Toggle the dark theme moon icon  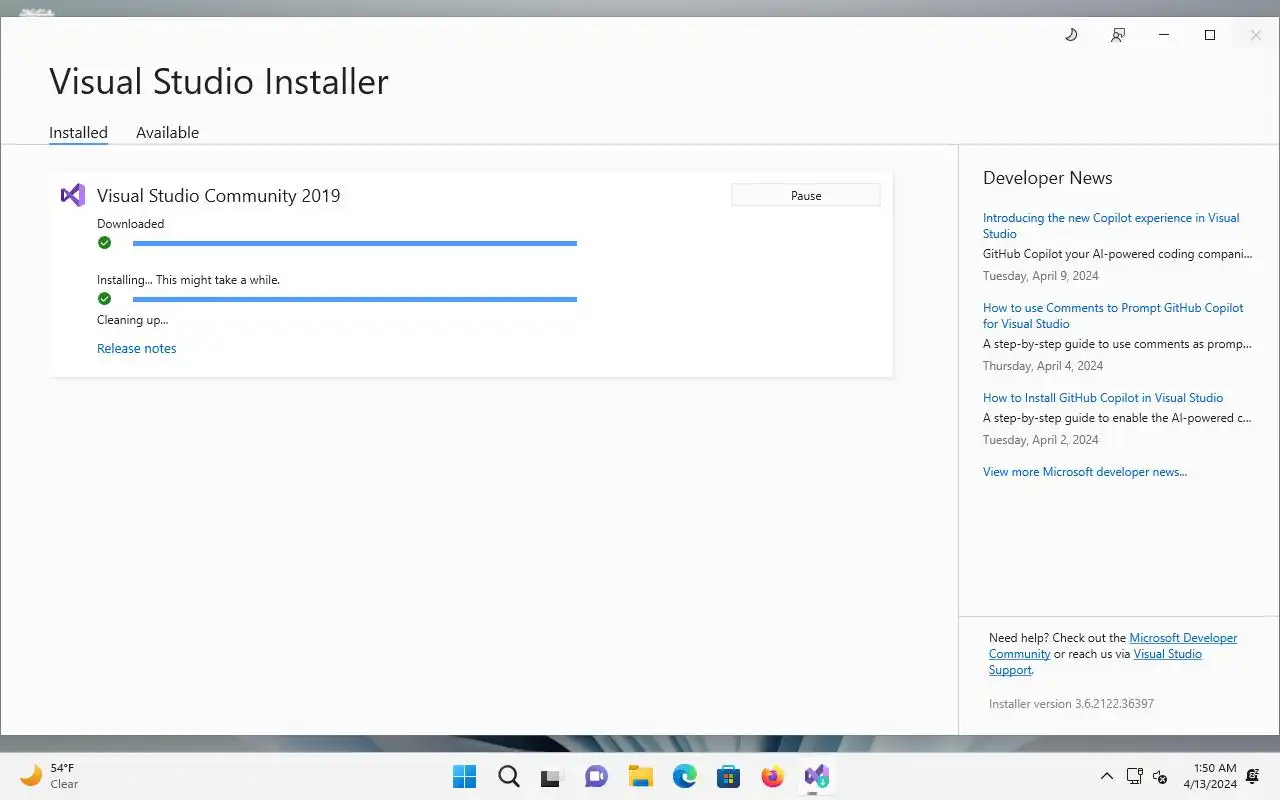tap(1071, 35)
